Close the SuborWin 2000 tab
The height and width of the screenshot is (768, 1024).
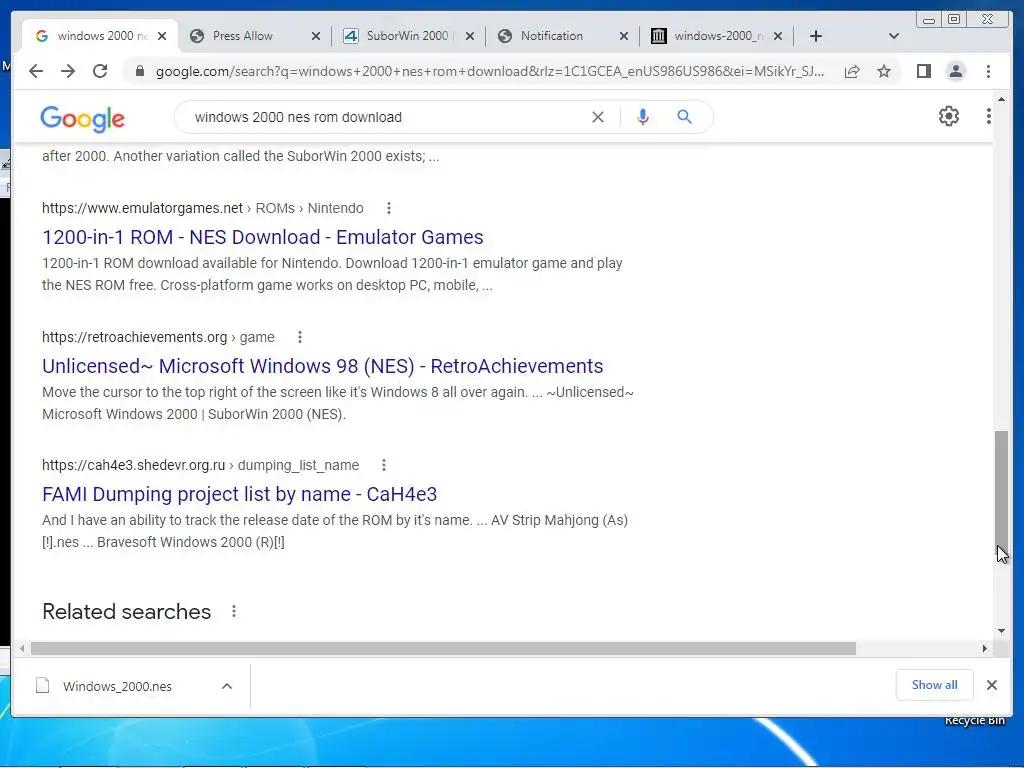click(470, 37)
